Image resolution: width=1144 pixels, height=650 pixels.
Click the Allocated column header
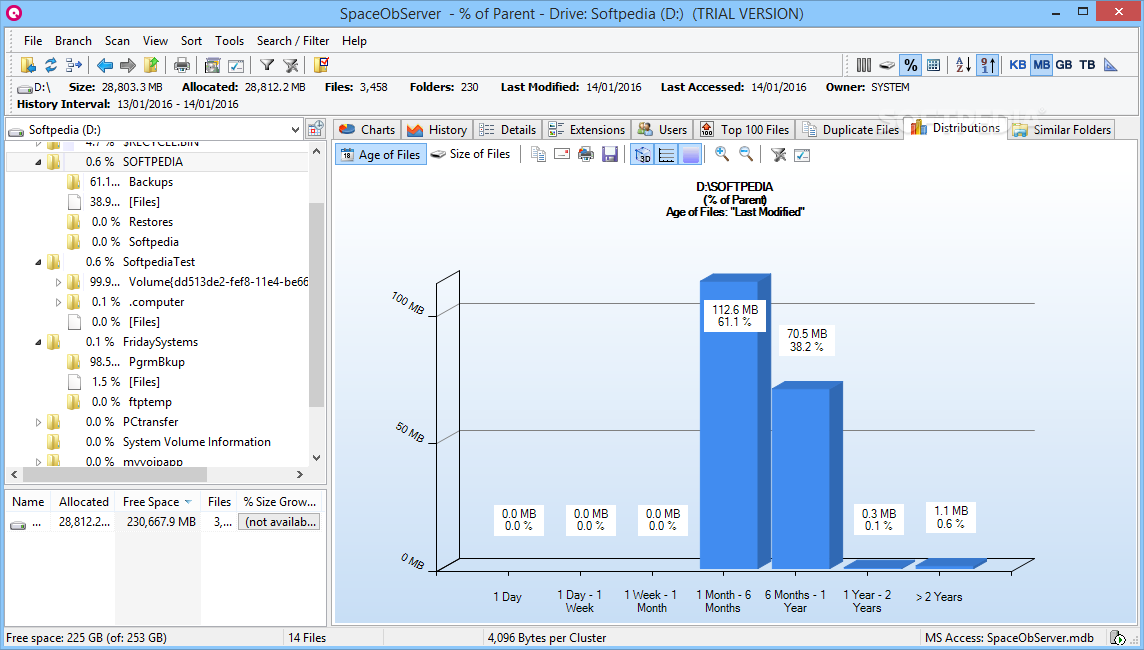[84, 502]
